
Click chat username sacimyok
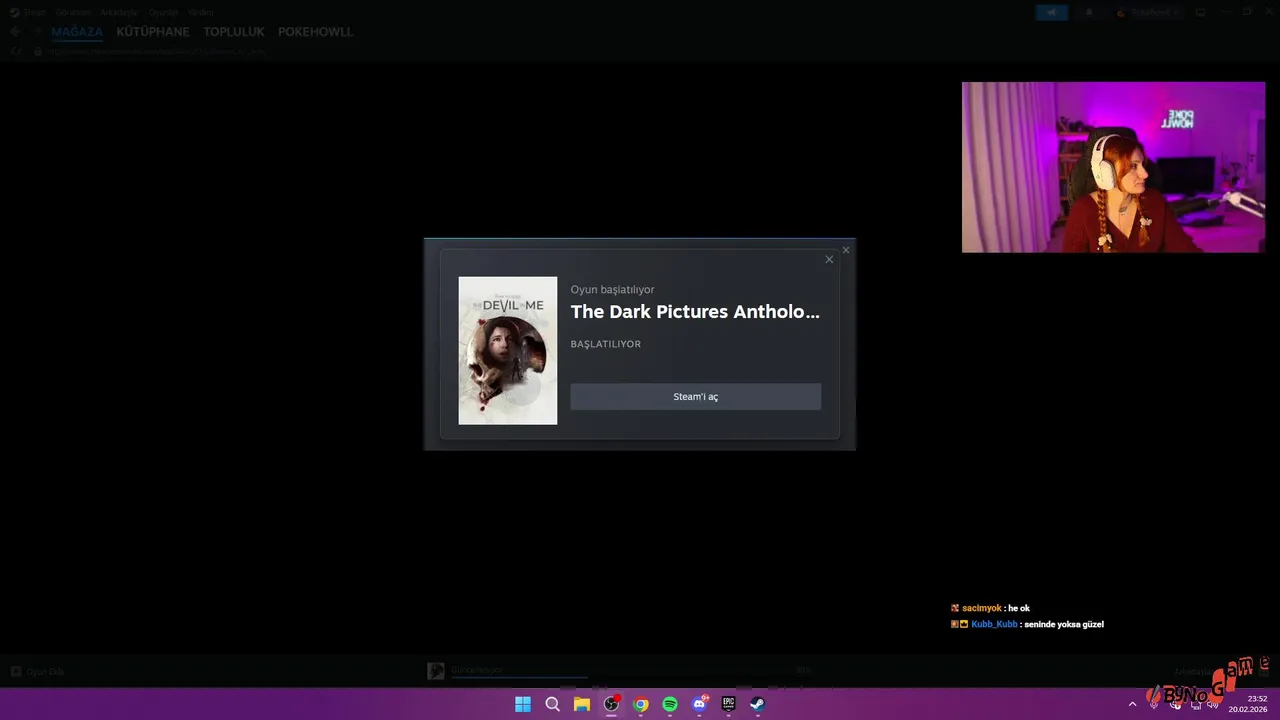coord(982,608)
